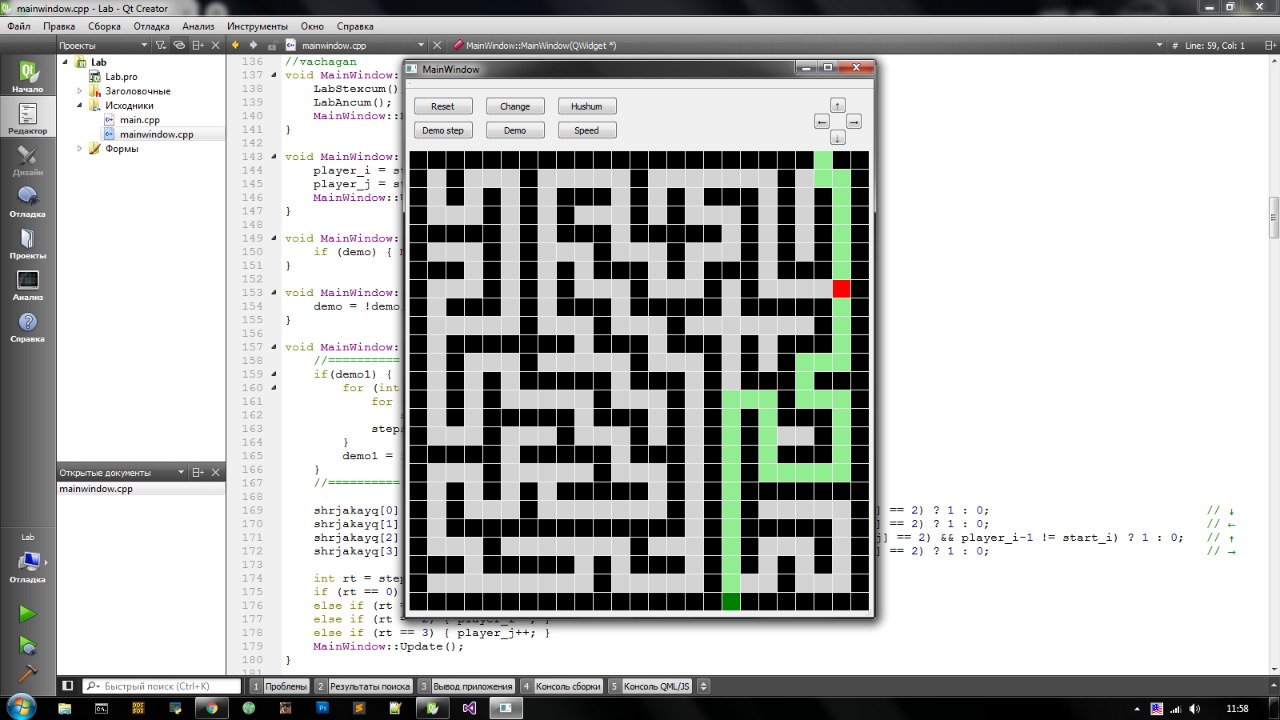Toggle the sidebar visibility button
Screen dimensions: 1280x720
click(67, 686)
